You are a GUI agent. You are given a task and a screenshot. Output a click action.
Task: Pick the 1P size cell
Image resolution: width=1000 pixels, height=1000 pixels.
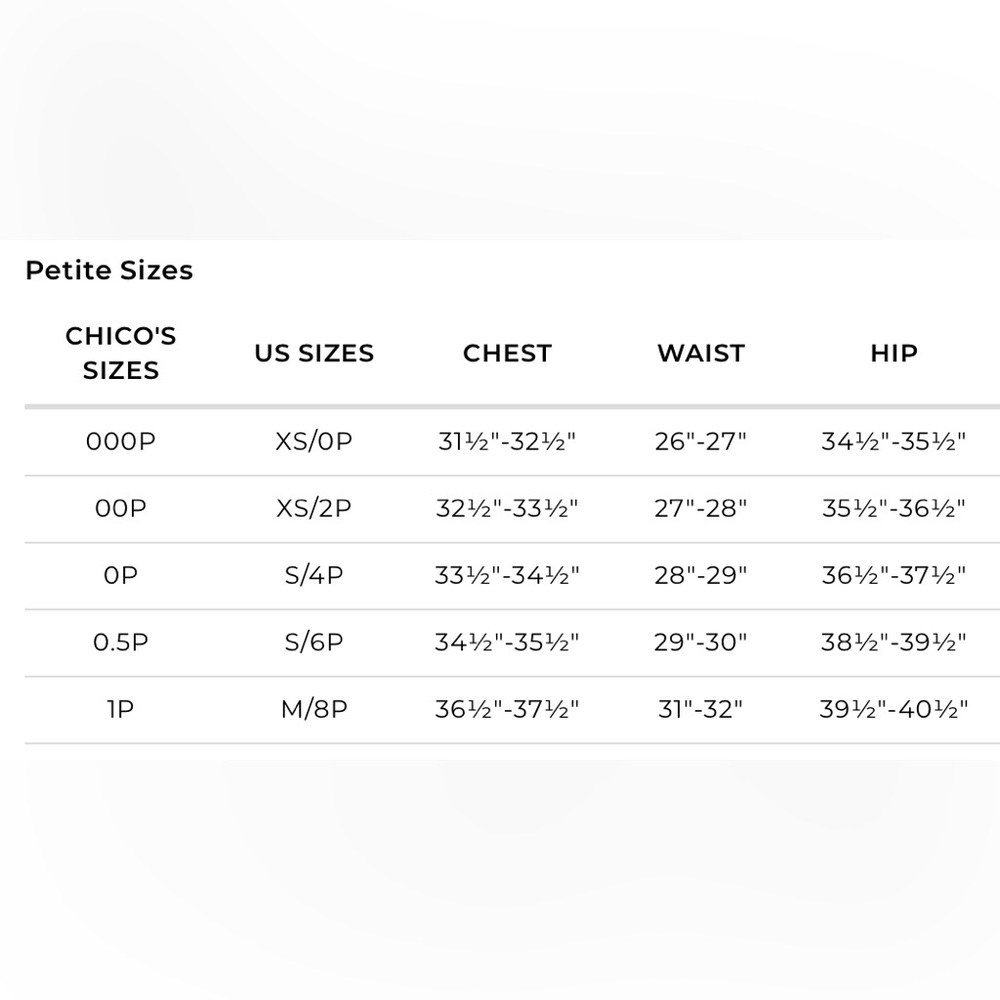point(121,709)
